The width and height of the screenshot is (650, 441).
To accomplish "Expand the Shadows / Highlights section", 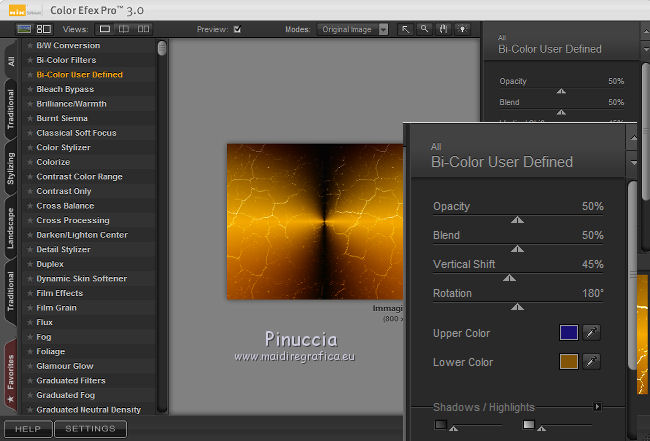I will [598, 407].
